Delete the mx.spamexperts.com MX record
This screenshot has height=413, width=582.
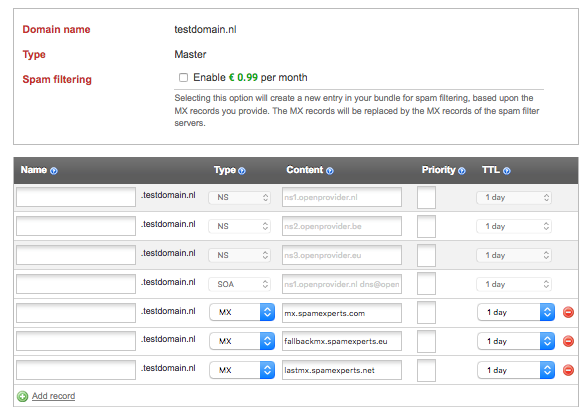pos(568,312)
